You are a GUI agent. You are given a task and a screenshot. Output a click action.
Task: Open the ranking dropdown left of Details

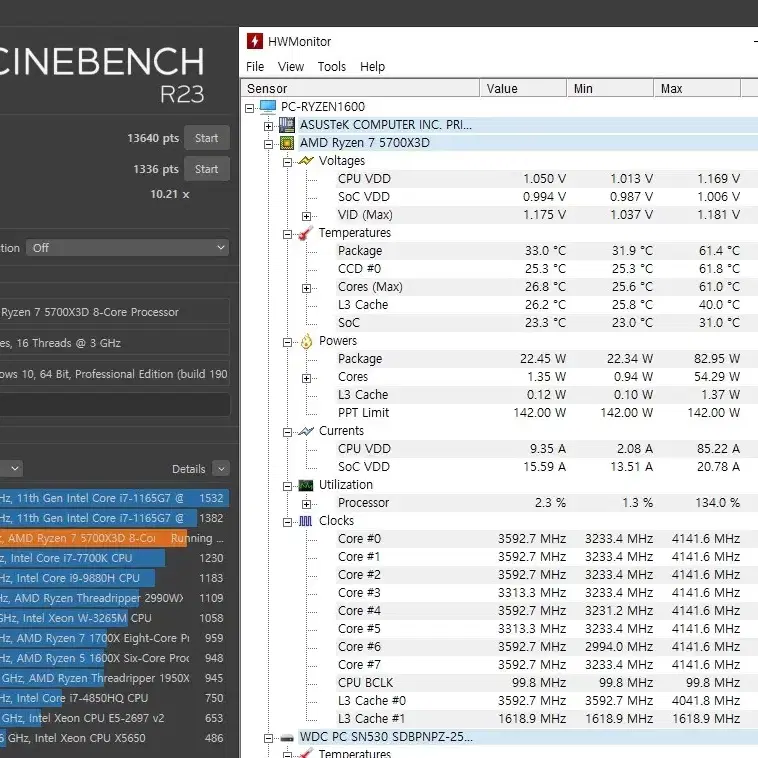pos(11,468)
